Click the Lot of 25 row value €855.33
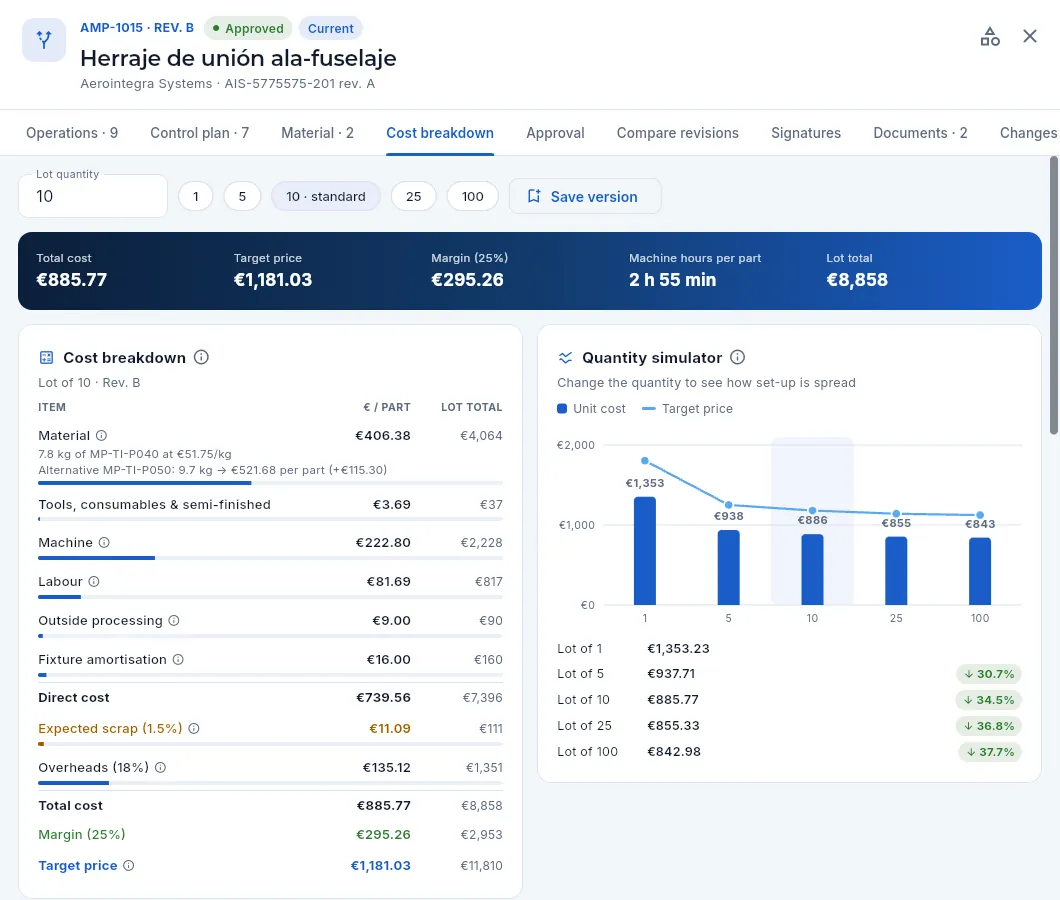Image resolution: width=1060 pixels, height=900 pixels. tap(673, 726)
